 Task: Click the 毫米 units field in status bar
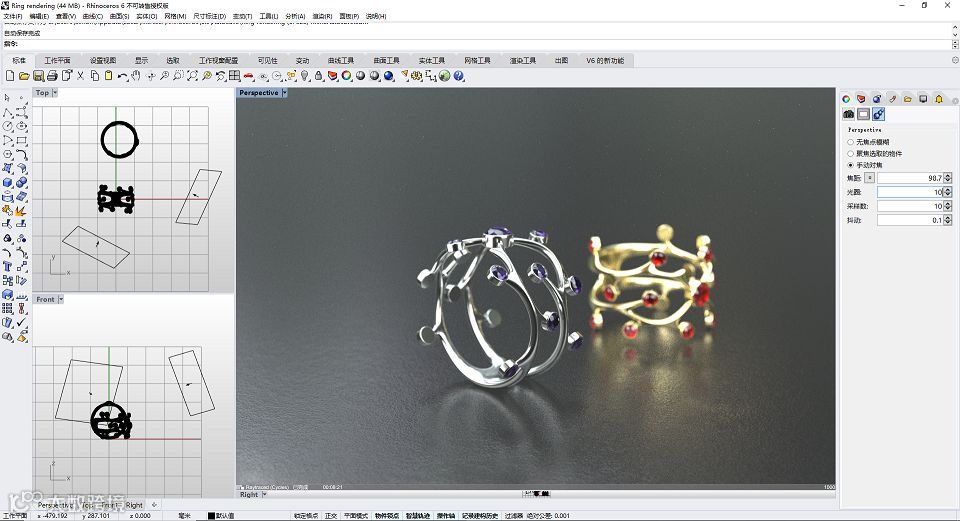coord(184,516)
